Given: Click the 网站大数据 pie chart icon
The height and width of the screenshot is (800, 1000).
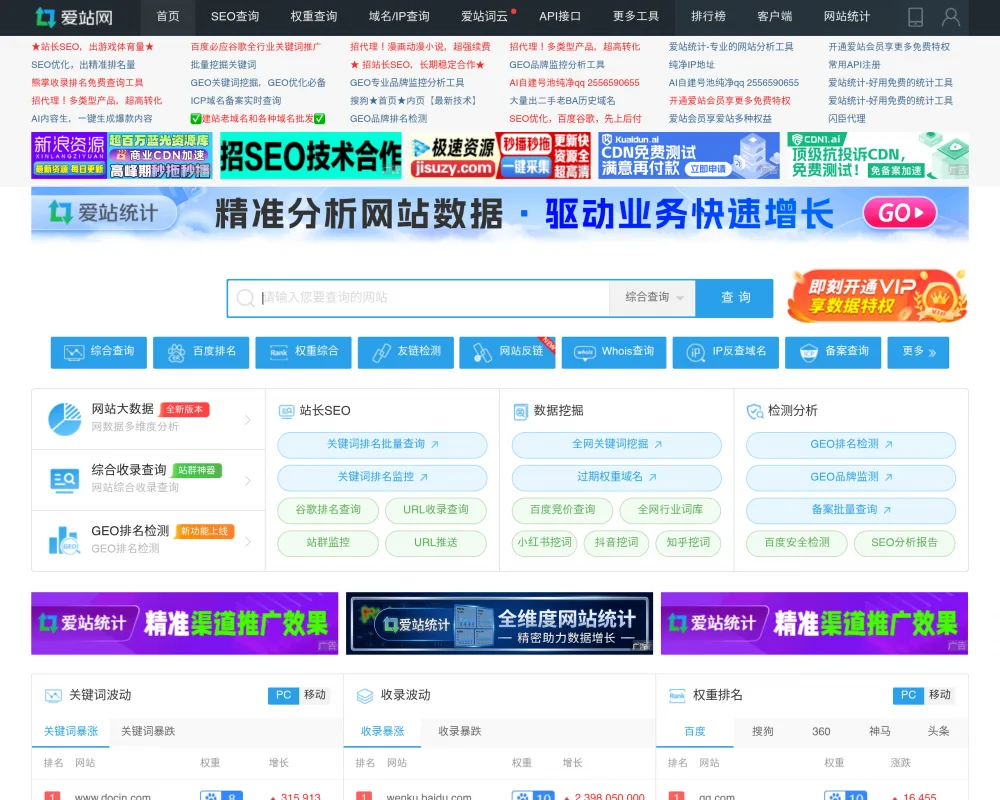Looking at the screenshot, I should (64, 419).
